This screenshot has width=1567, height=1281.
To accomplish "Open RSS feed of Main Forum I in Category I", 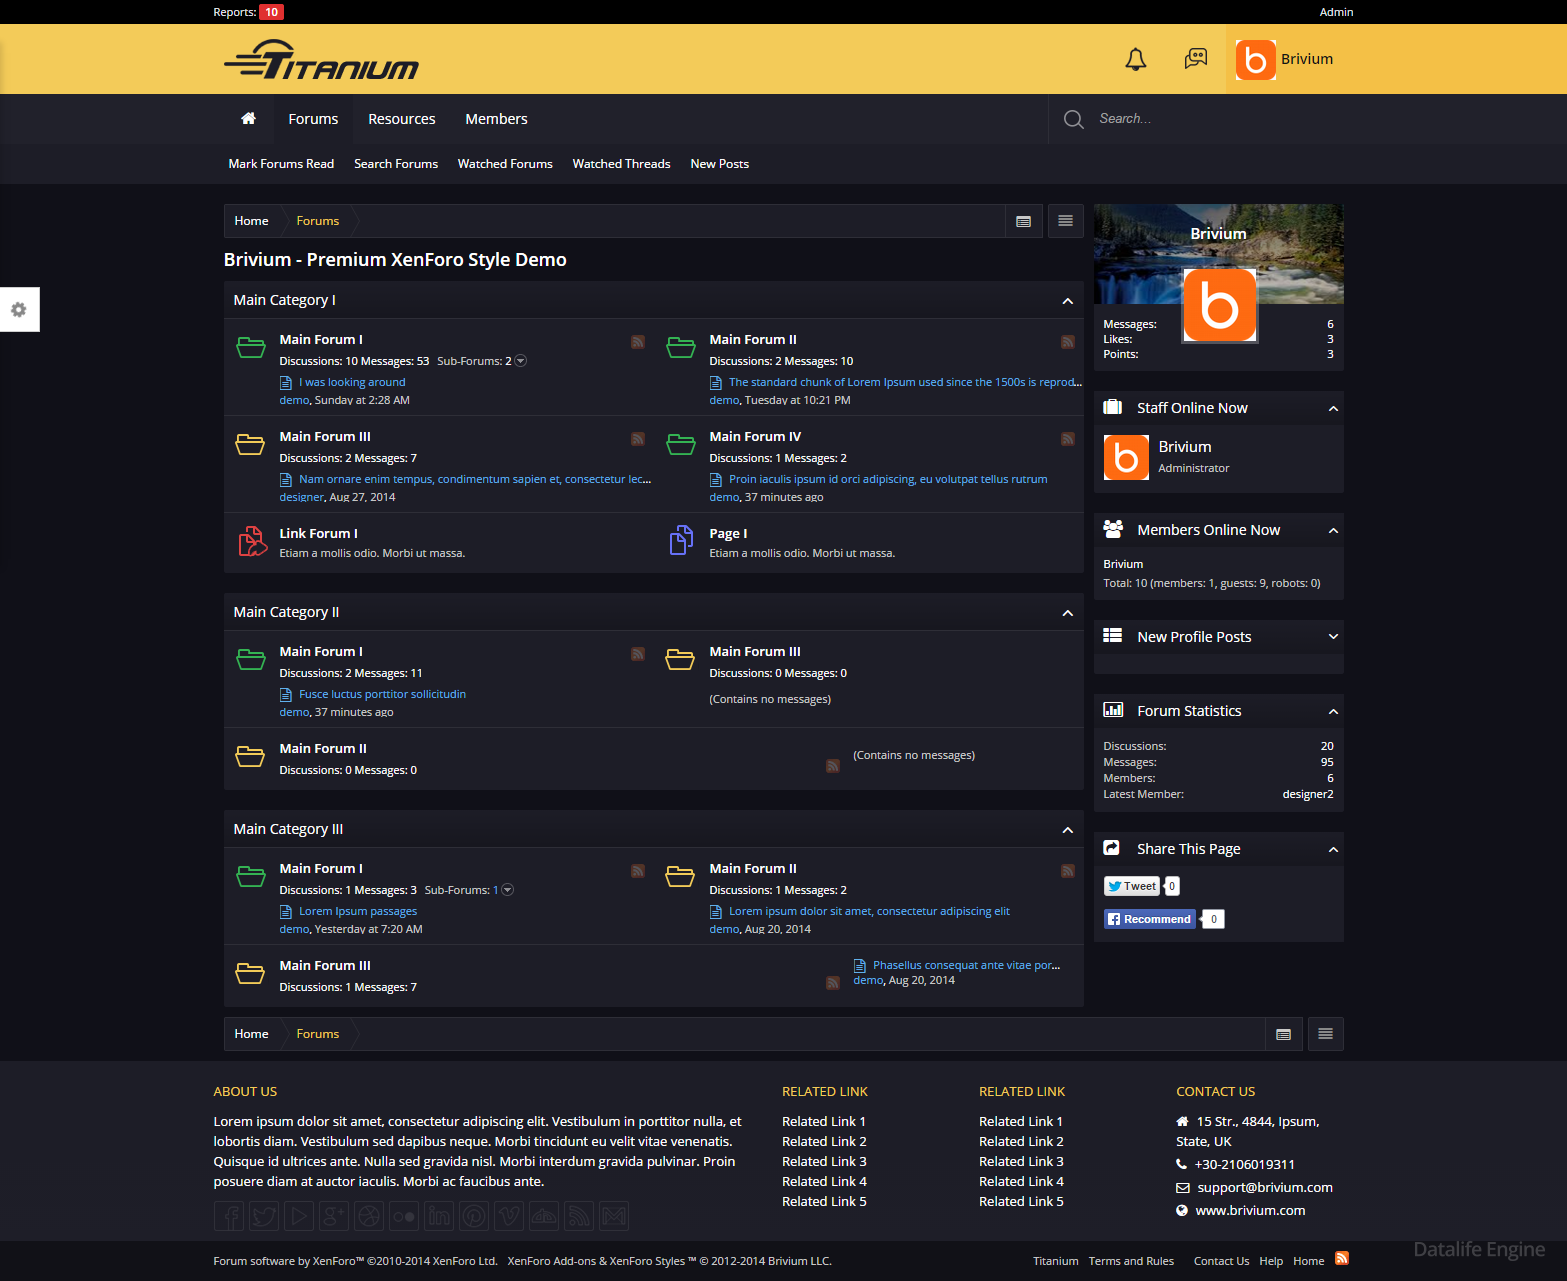I will [x=638, y=342].
